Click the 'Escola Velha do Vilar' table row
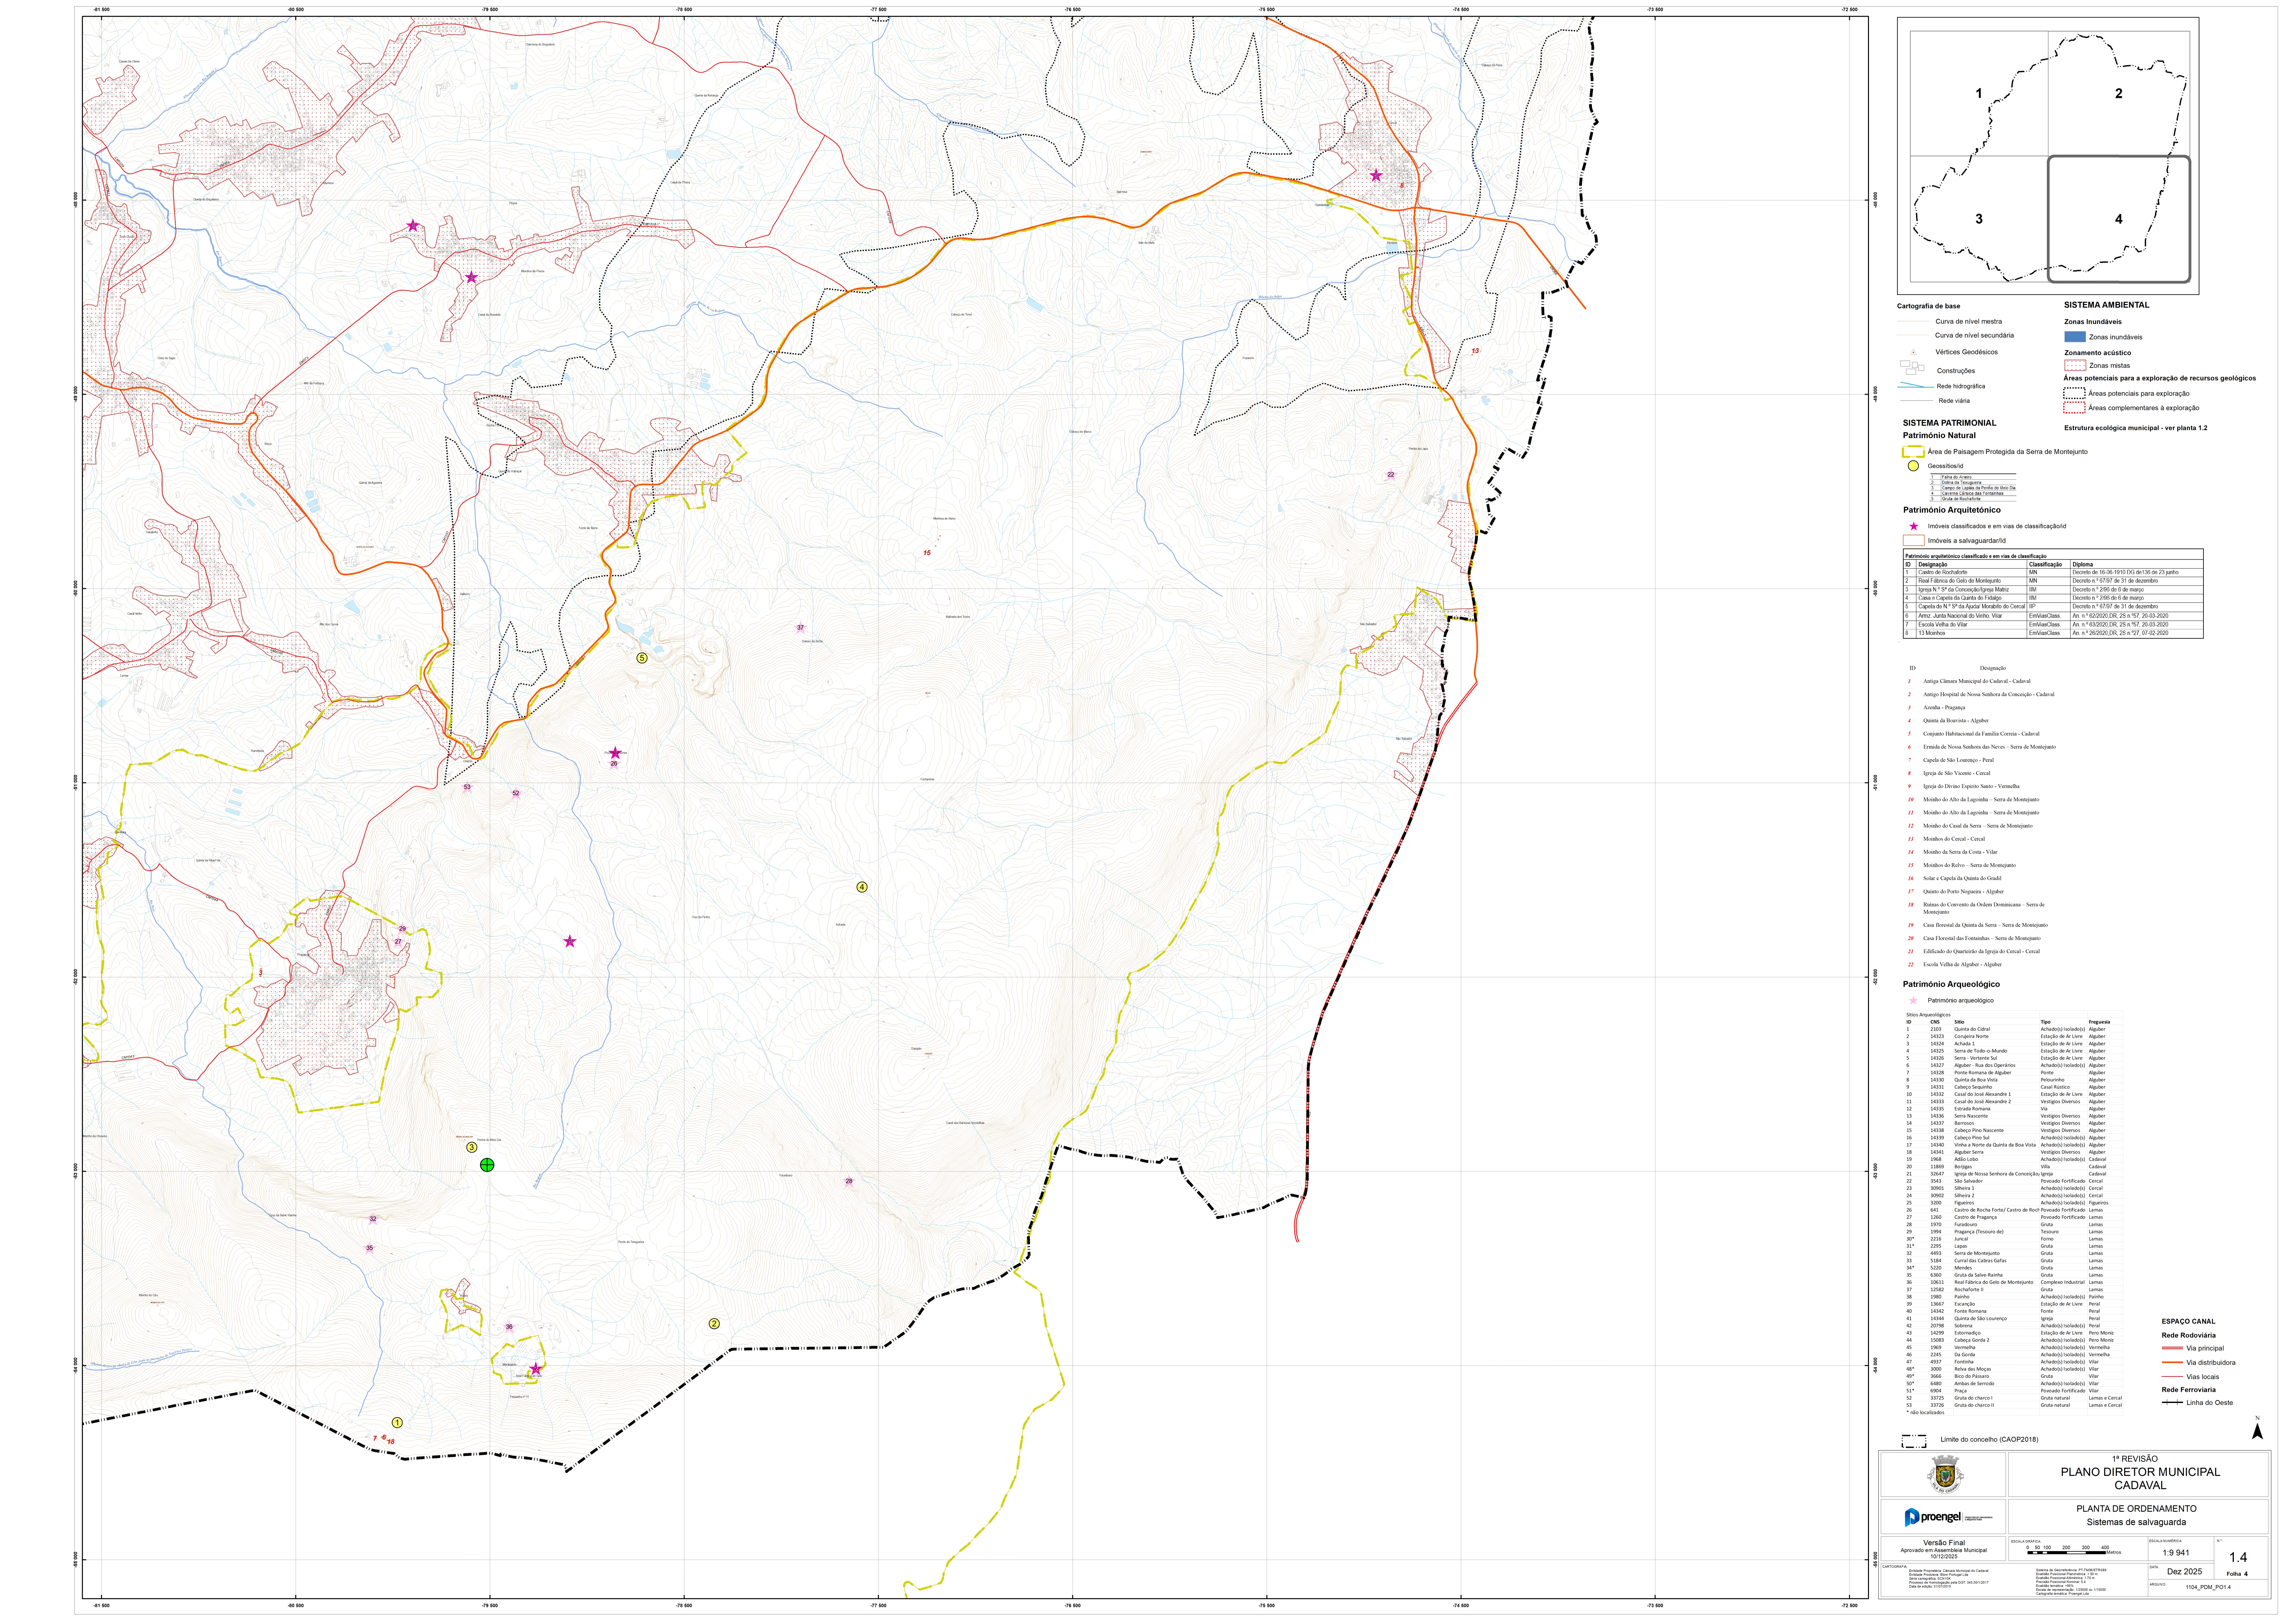 [x=2053, y=625]
